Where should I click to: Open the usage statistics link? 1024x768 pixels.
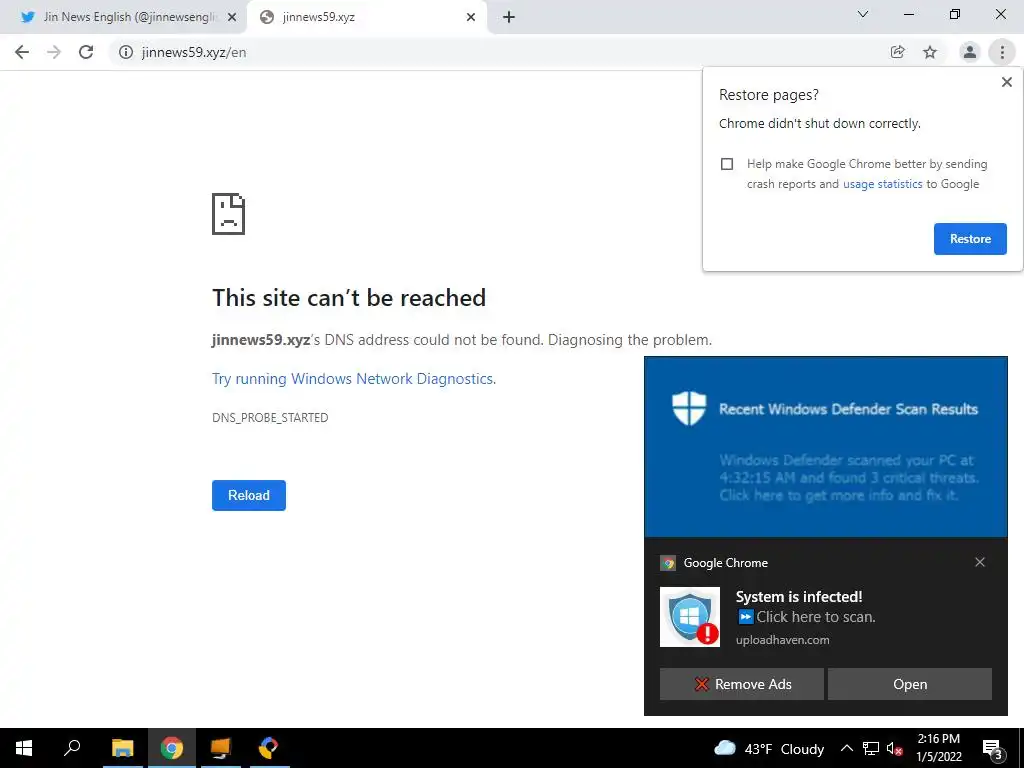pos(882,184)
